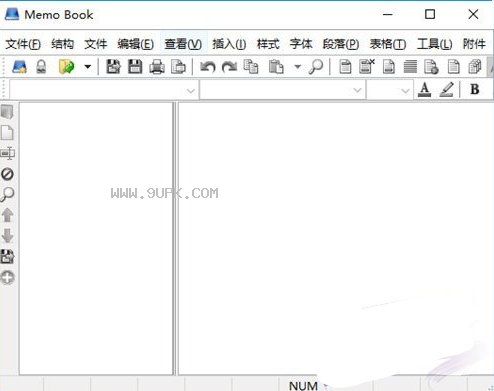Open the first style combo box
The image size is (494, 391).
point(104,90)
